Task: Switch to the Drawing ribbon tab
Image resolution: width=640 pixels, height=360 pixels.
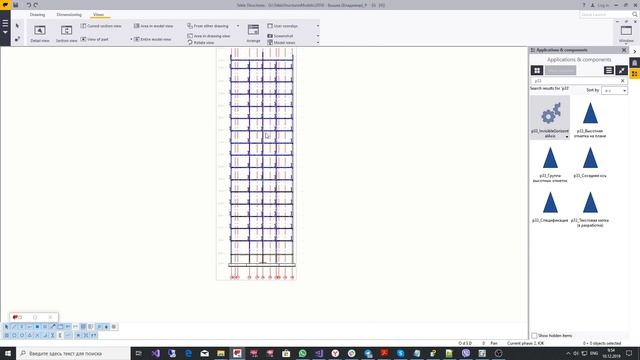Action: [x=37, y=15]
